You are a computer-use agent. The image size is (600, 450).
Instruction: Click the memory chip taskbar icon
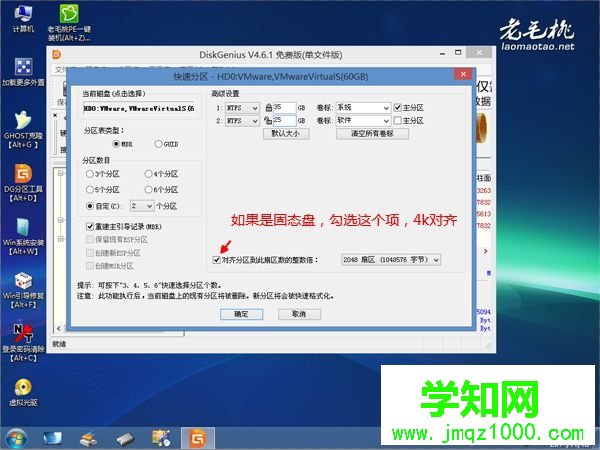(126, 439)
